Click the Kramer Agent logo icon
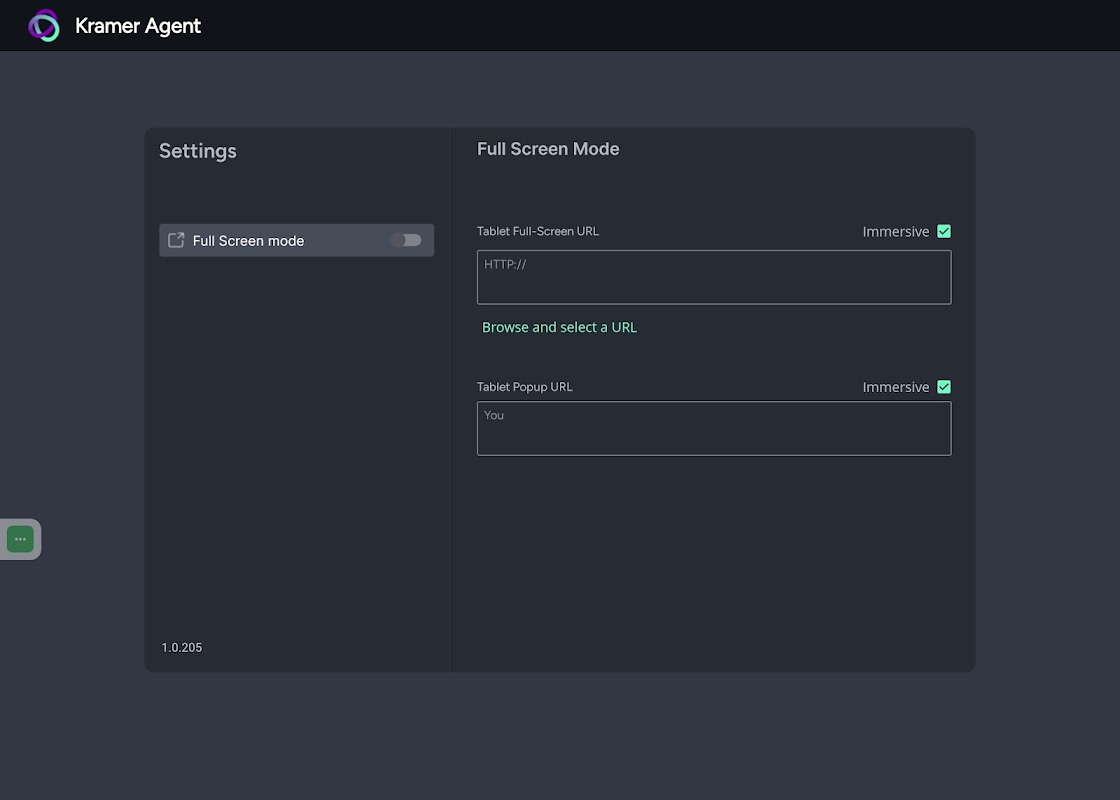 pos(44,26)
